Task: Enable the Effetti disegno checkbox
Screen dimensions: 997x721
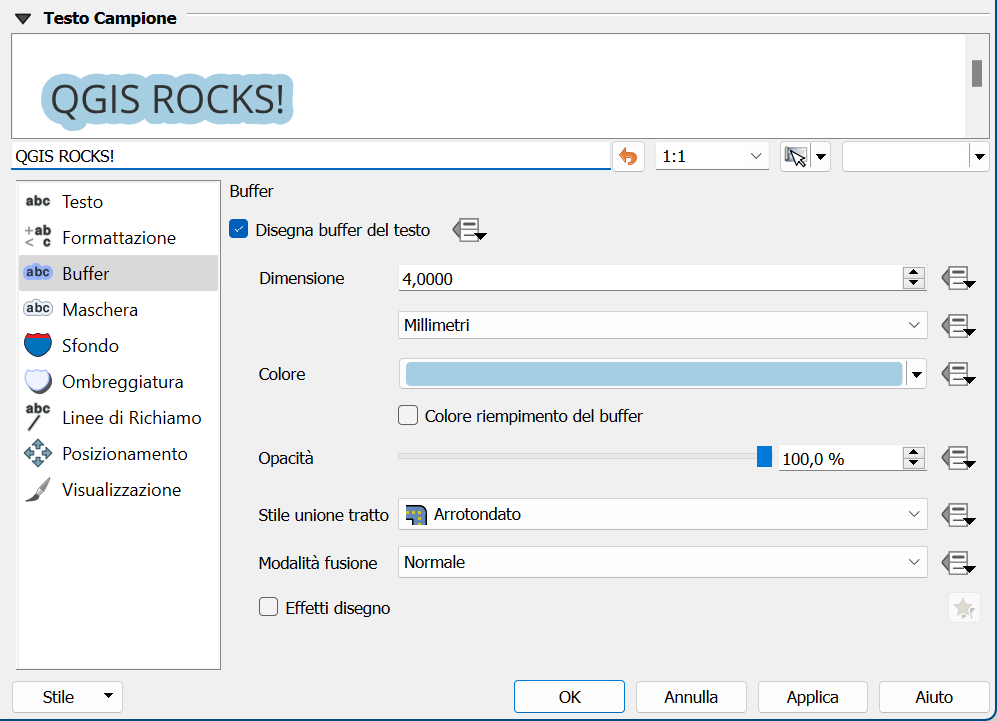Action: click(x=268, y=607)
